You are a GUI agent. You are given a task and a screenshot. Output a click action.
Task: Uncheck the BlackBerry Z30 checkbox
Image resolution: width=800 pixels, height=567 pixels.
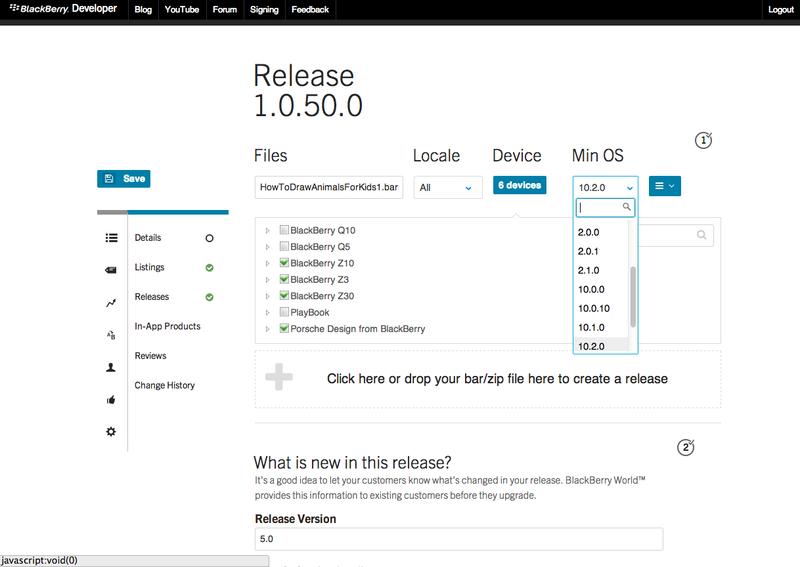(x=284, y=295)
